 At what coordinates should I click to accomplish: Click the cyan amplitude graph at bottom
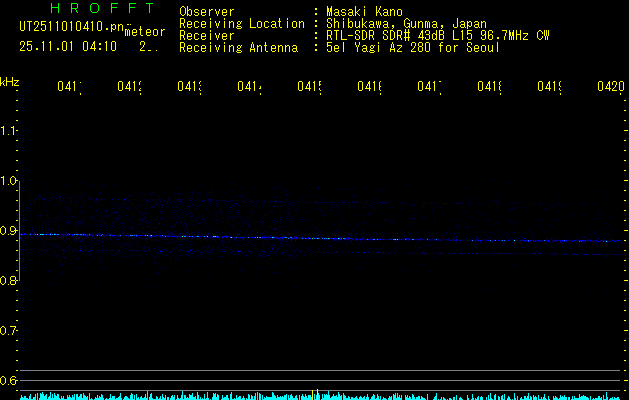coord(320,396)
